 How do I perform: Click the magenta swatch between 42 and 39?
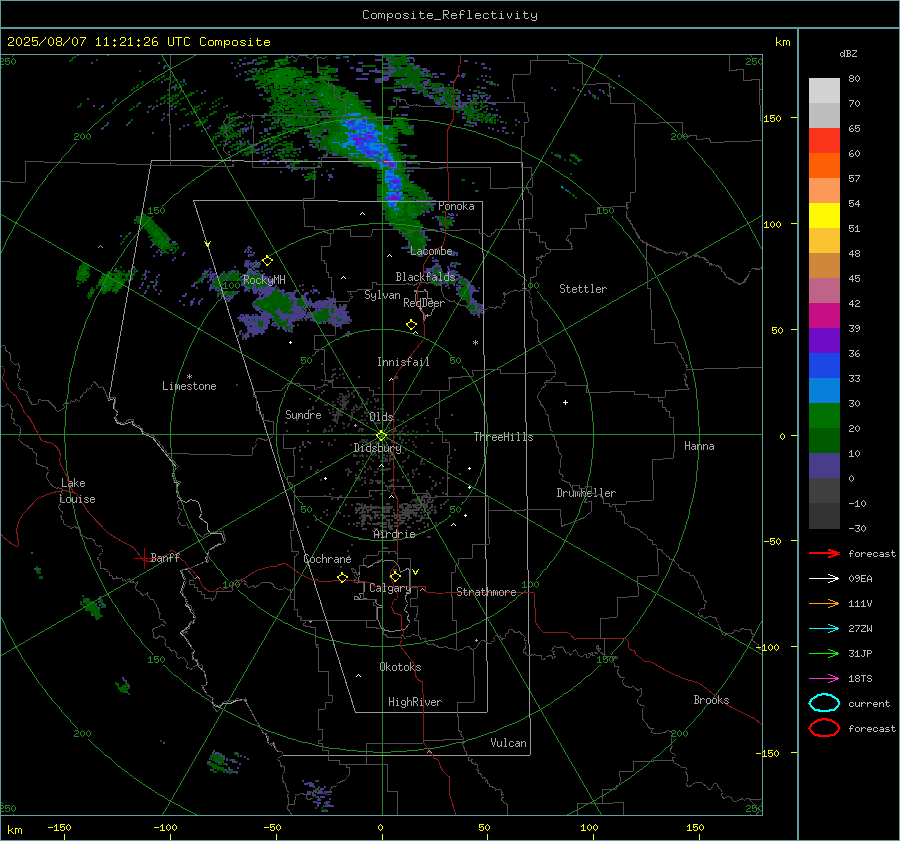tap(824, 316)
